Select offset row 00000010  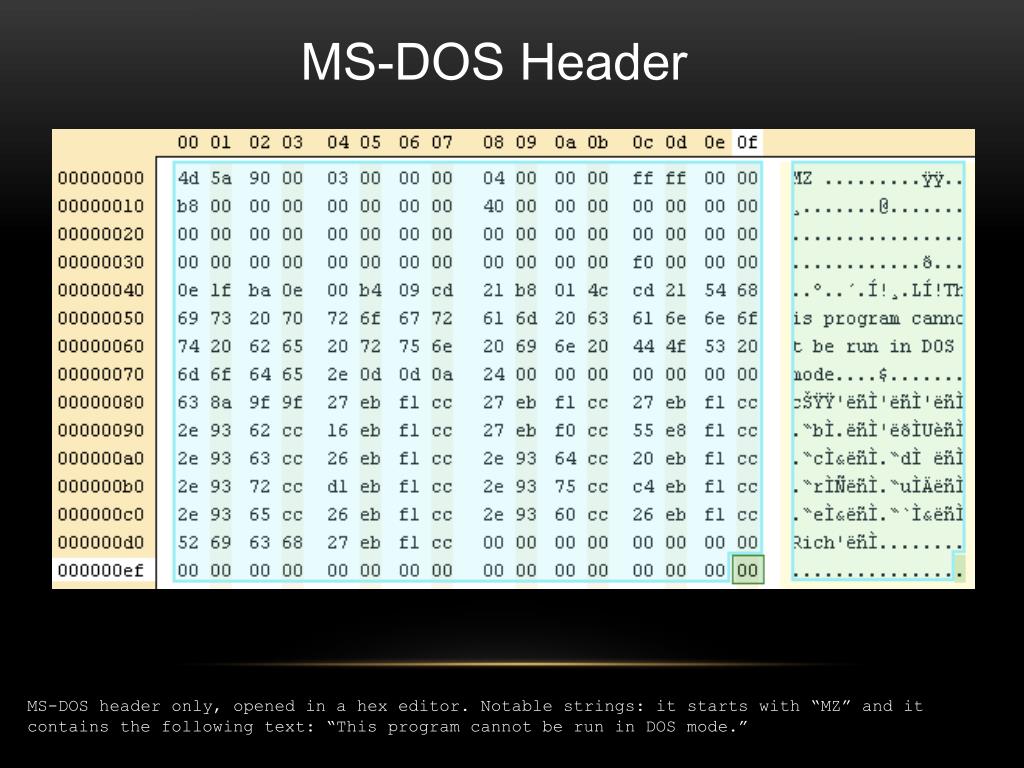click(x=101, y=206)
